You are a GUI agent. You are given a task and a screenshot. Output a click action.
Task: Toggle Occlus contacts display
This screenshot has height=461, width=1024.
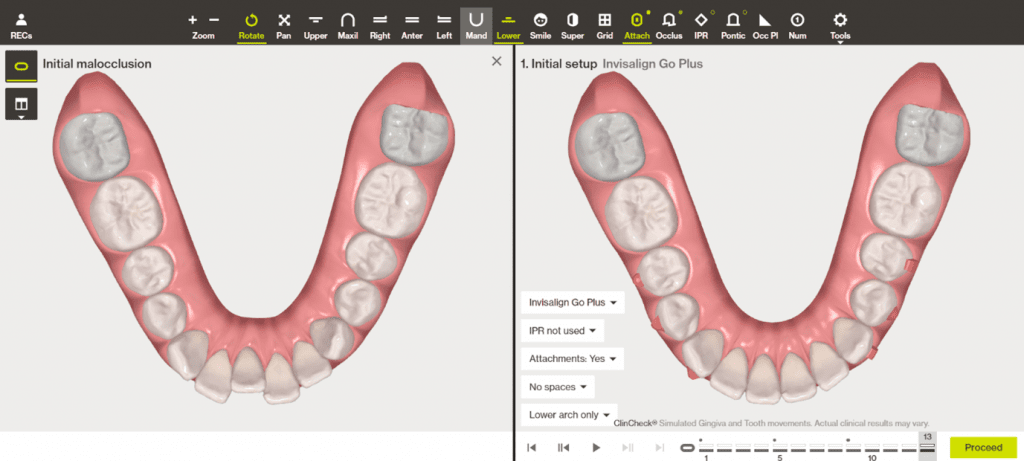669,26
